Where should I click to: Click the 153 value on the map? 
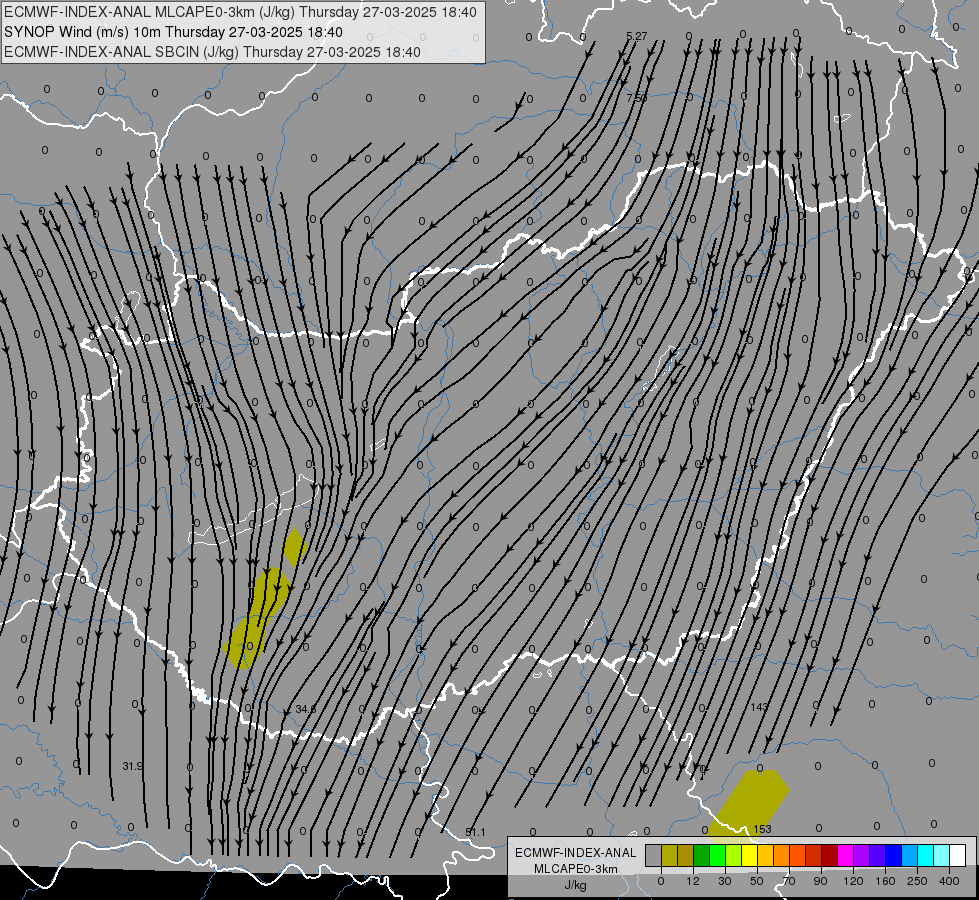(x=762, y=829)
